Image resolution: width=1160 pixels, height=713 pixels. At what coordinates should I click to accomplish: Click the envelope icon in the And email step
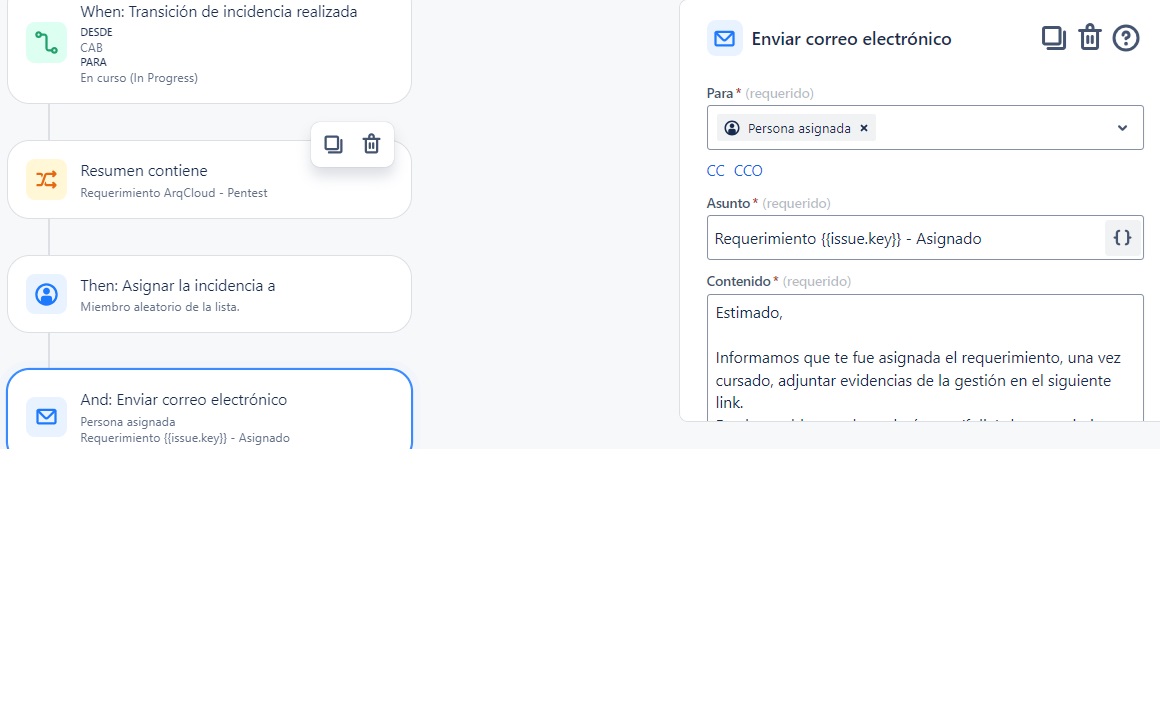[x=47, y=416]
